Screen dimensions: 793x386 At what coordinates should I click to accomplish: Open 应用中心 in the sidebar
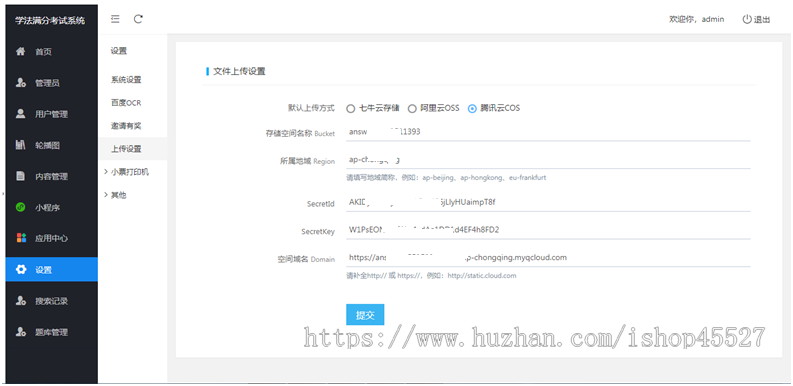51,239
